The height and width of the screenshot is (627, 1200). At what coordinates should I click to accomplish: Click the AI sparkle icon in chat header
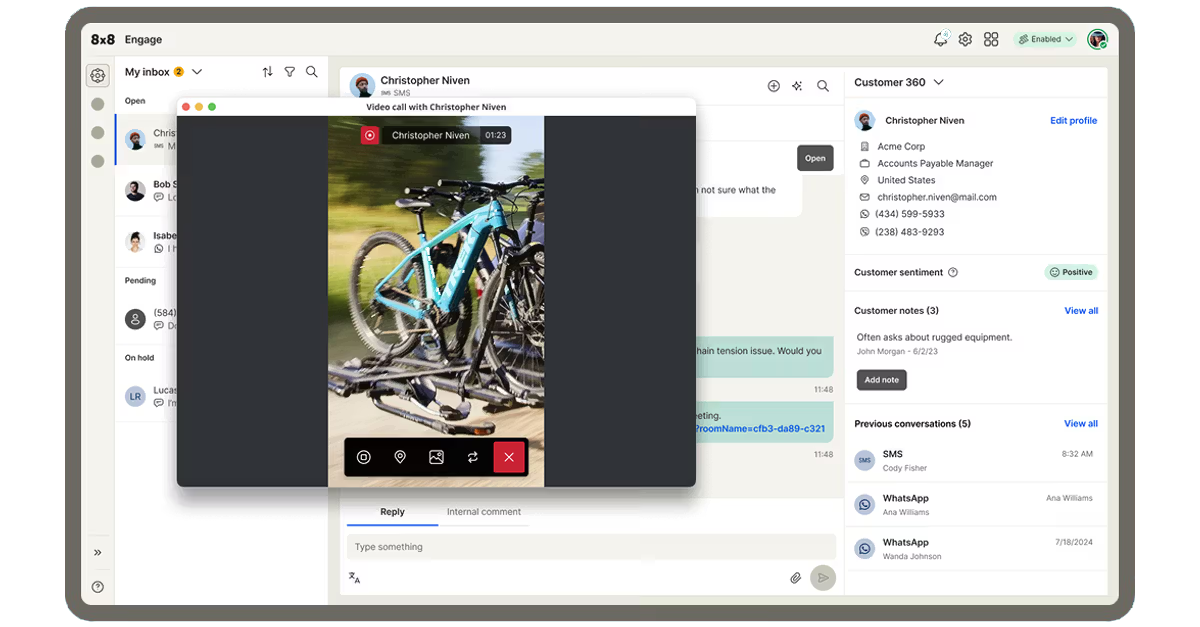797,86
